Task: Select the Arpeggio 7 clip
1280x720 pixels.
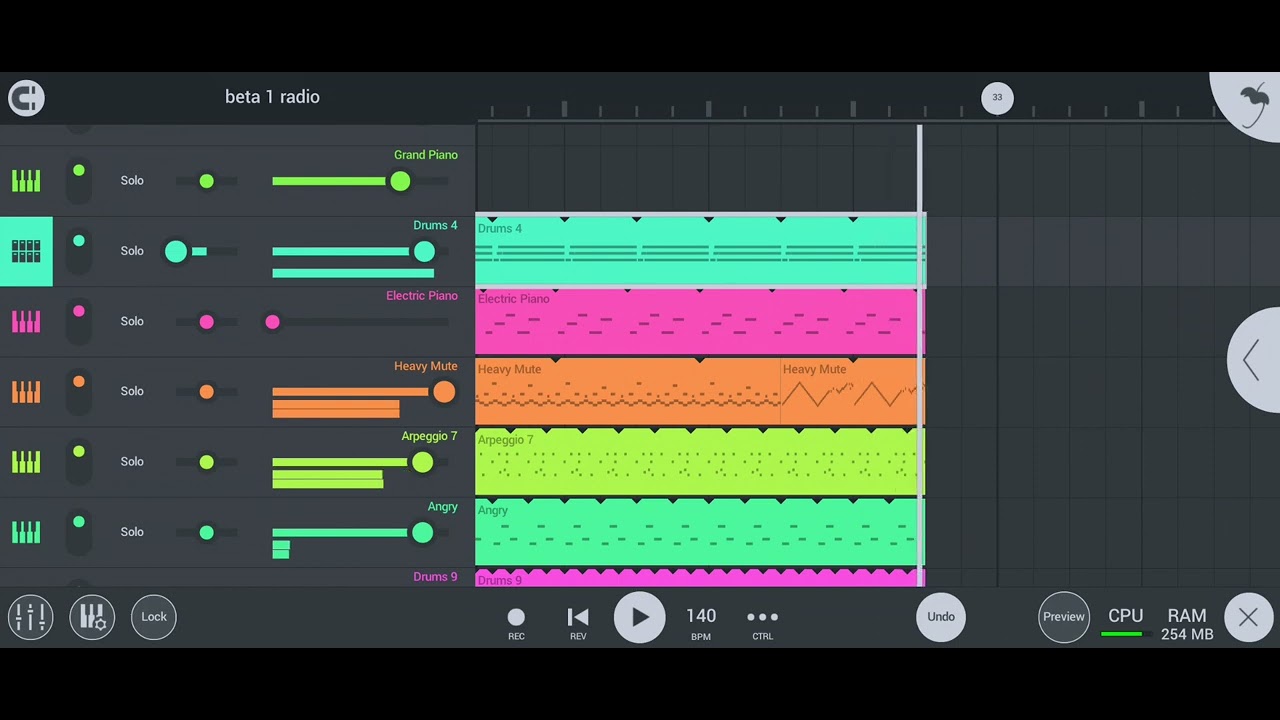Action: click(x=700, y=462)
